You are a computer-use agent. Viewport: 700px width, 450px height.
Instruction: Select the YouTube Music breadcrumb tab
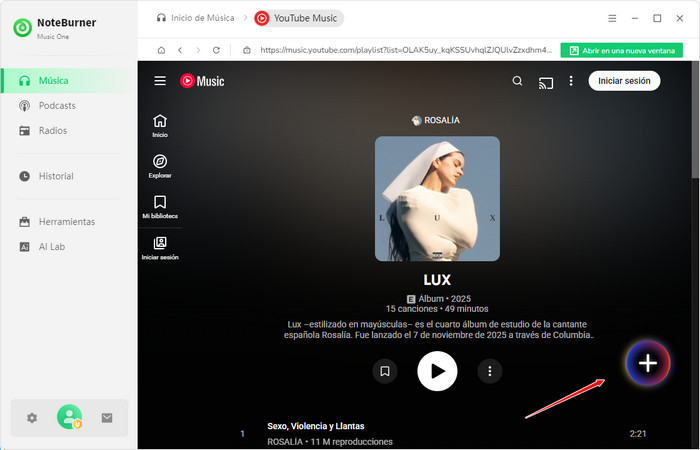pos(298,18)
